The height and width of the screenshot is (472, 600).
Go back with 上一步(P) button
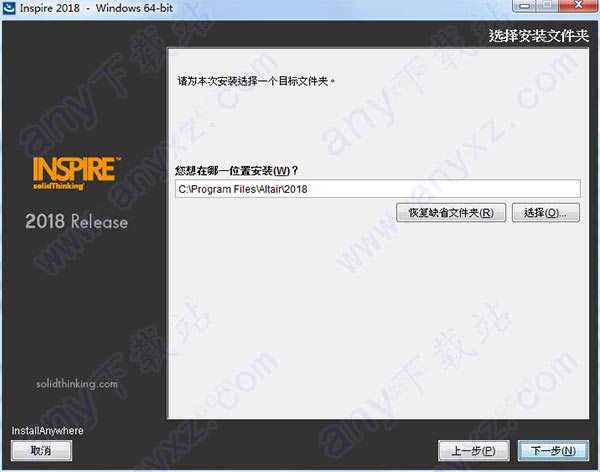473,451
